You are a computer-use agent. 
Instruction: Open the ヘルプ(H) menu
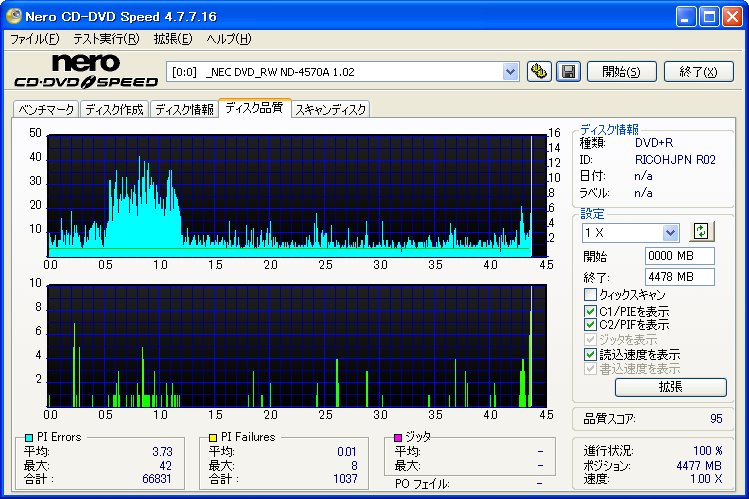(x=228, y=39)
